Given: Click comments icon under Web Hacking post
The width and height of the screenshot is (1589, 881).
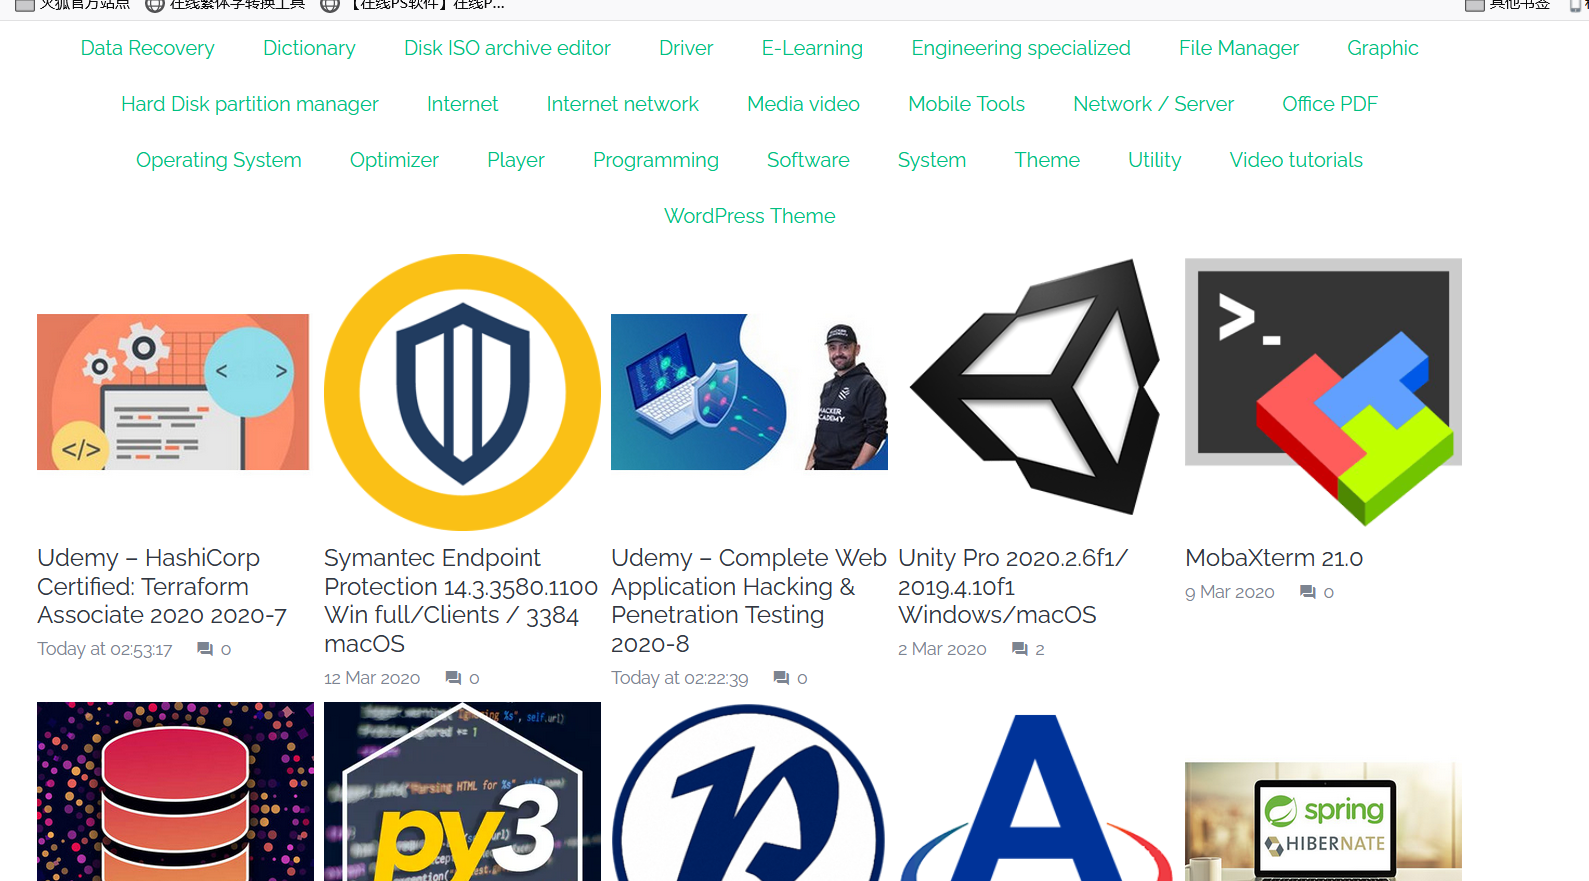Looking at the screenshot, I should (x=781, y=678).
